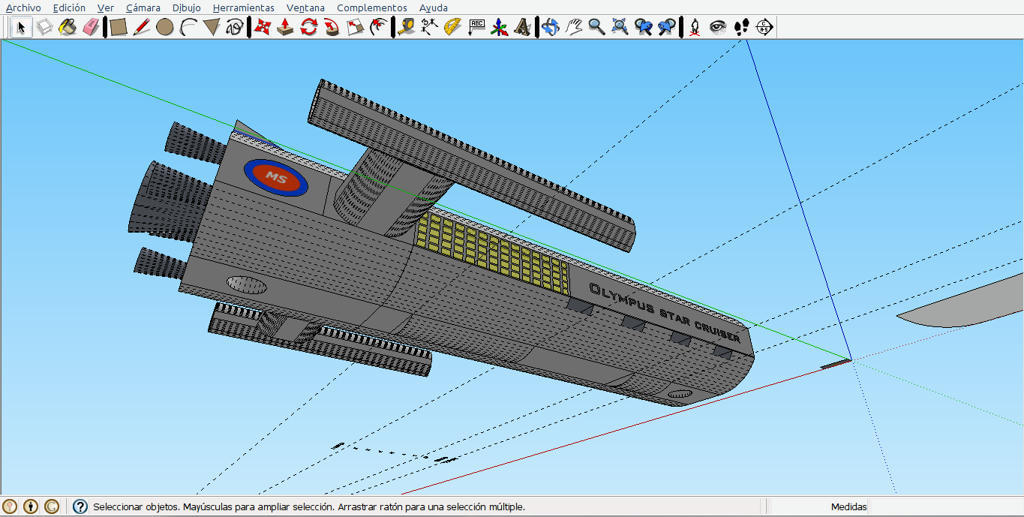1024x517 pixels.
Task: Select the Walk footprints tool
Action: click(741, 27)
